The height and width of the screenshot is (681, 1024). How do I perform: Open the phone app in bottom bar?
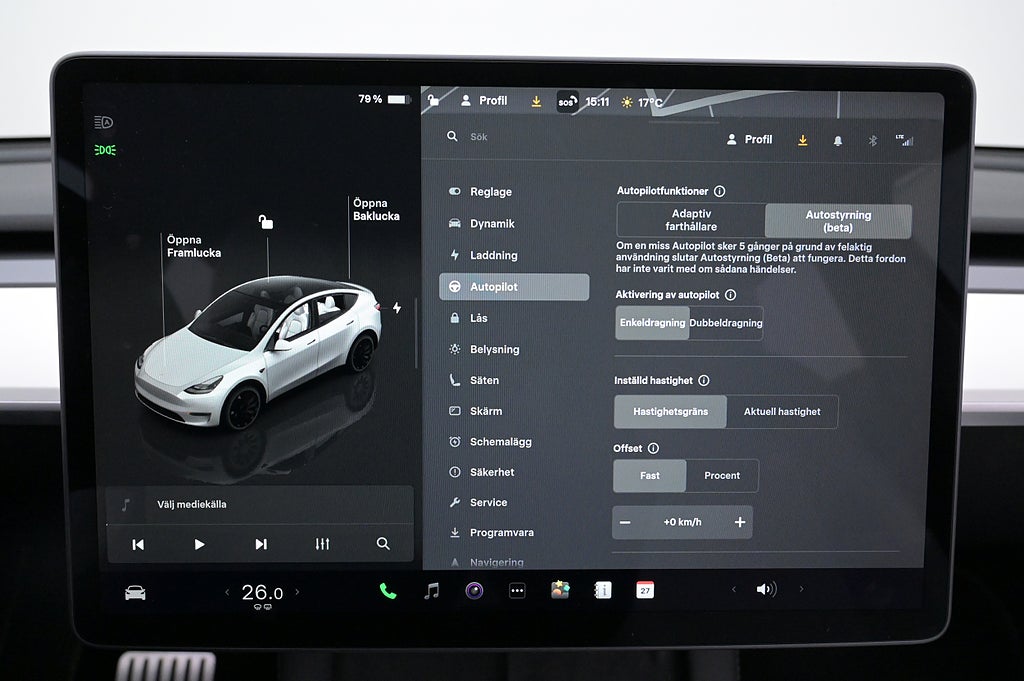click(x=388, y=591)
